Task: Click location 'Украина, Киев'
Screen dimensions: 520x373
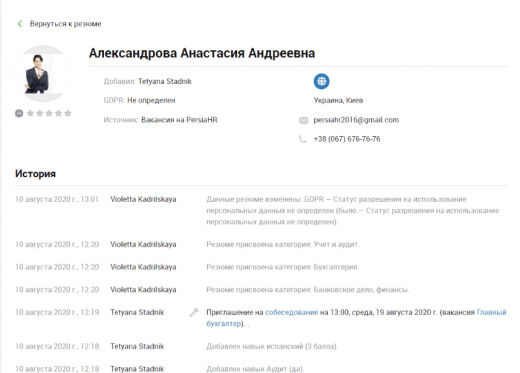Action: tap(338, 100)
